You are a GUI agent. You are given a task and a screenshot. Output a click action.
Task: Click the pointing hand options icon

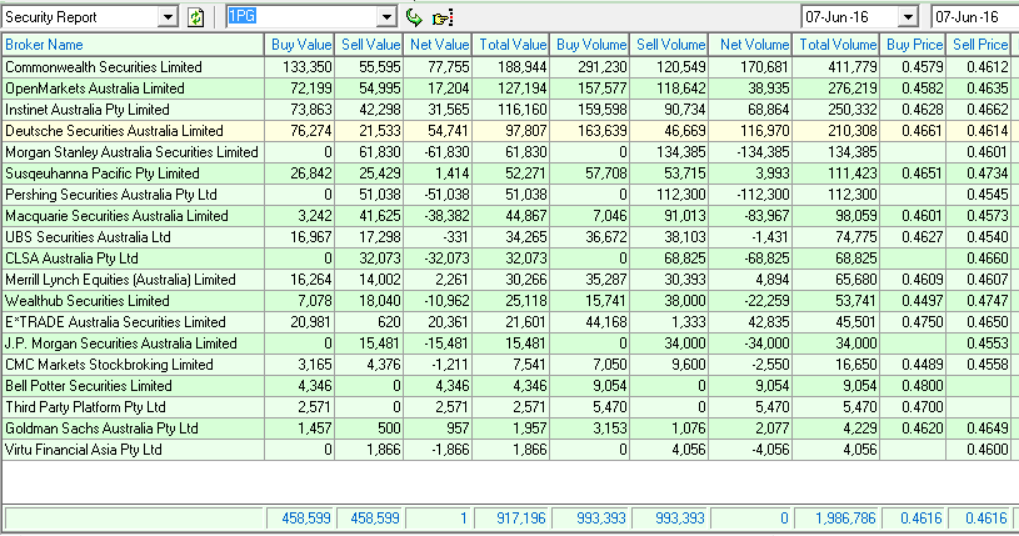click(x=442, y=18)
